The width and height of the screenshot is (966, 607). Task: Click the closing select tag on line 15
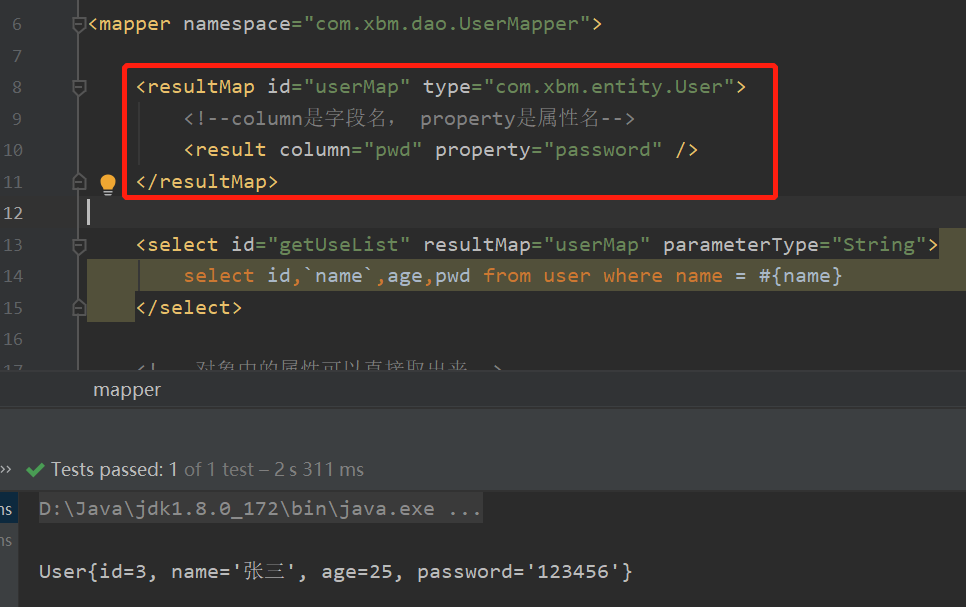(189, 308)
